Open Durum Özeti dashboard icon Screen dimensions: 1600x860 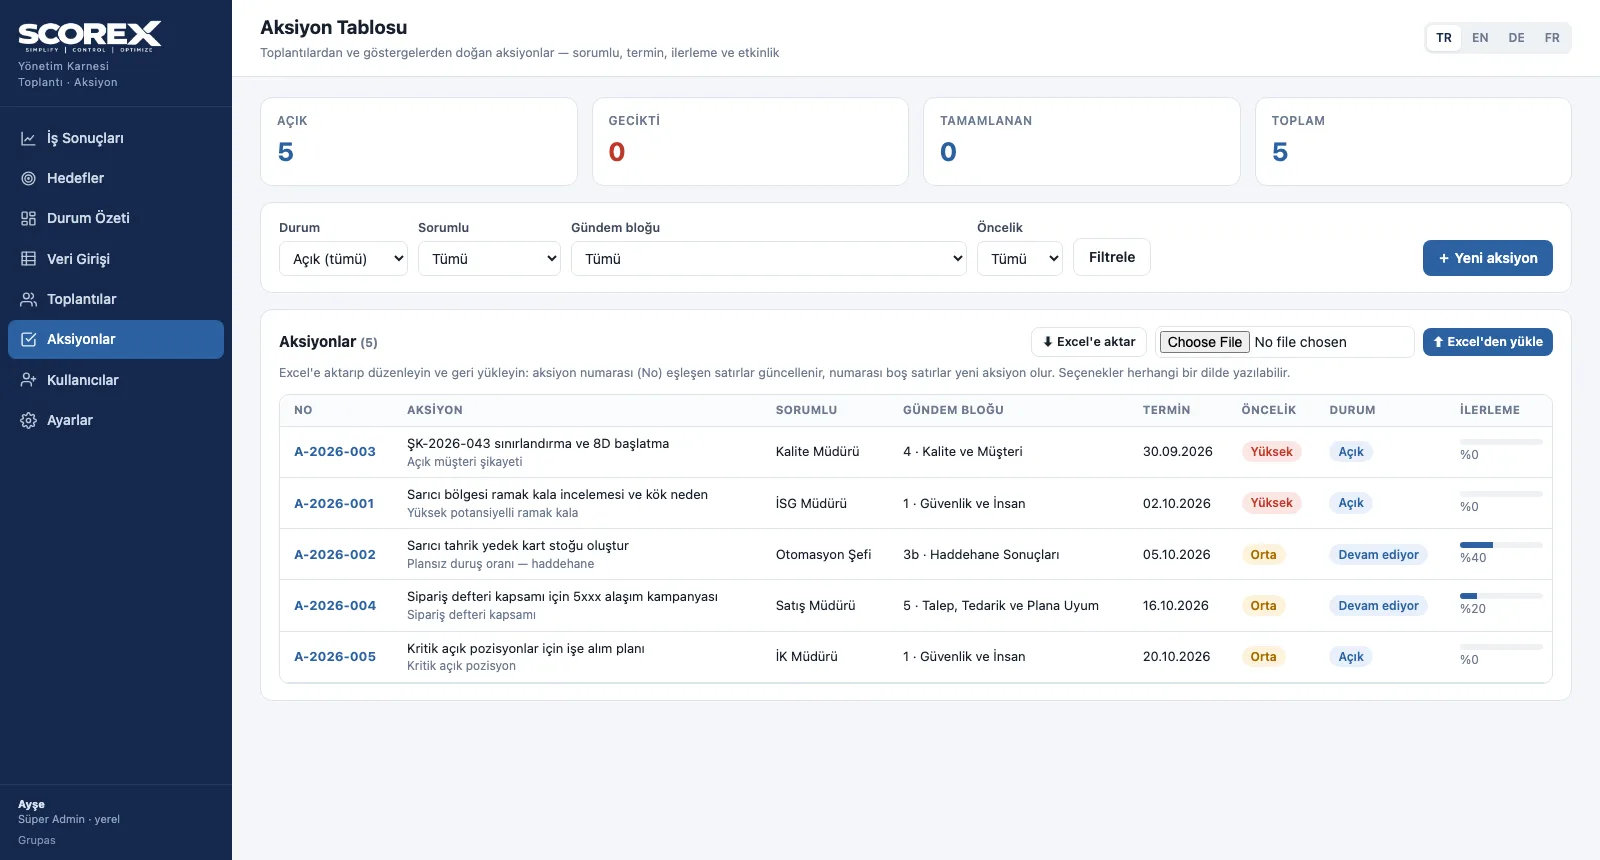(29, 218)
